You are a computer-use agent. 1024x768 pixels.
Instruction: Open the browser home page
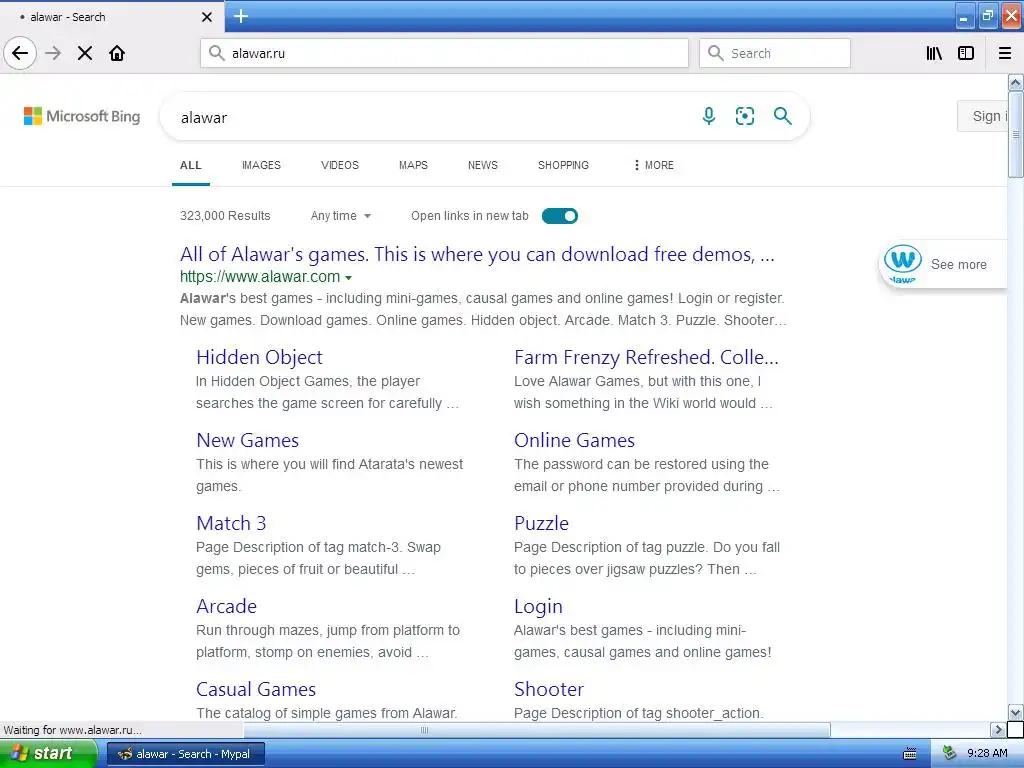coord(117,53)
